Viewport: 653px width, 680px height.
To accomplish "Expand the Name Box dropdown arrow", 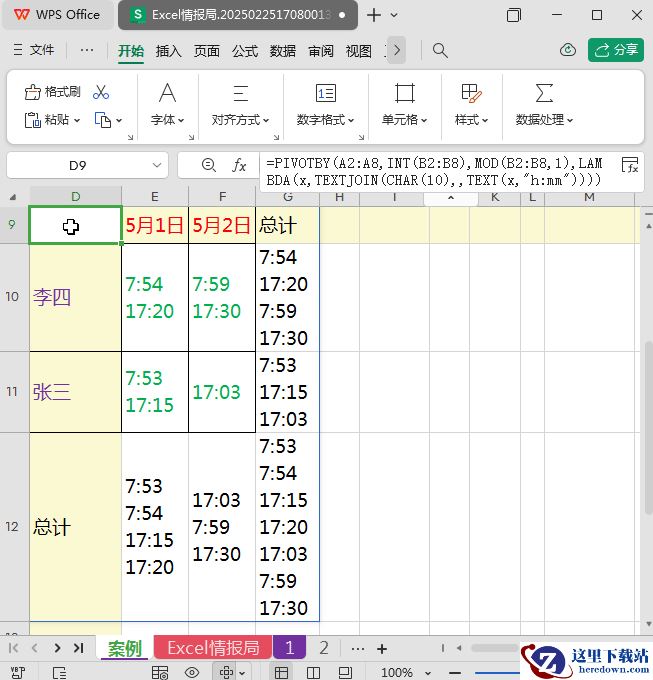I will (x=157, y=165).
